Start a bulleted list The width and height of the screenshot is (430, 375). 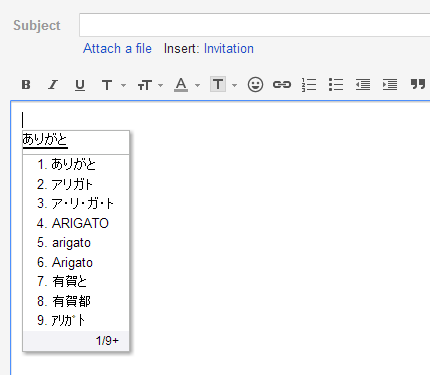[336, 85]
